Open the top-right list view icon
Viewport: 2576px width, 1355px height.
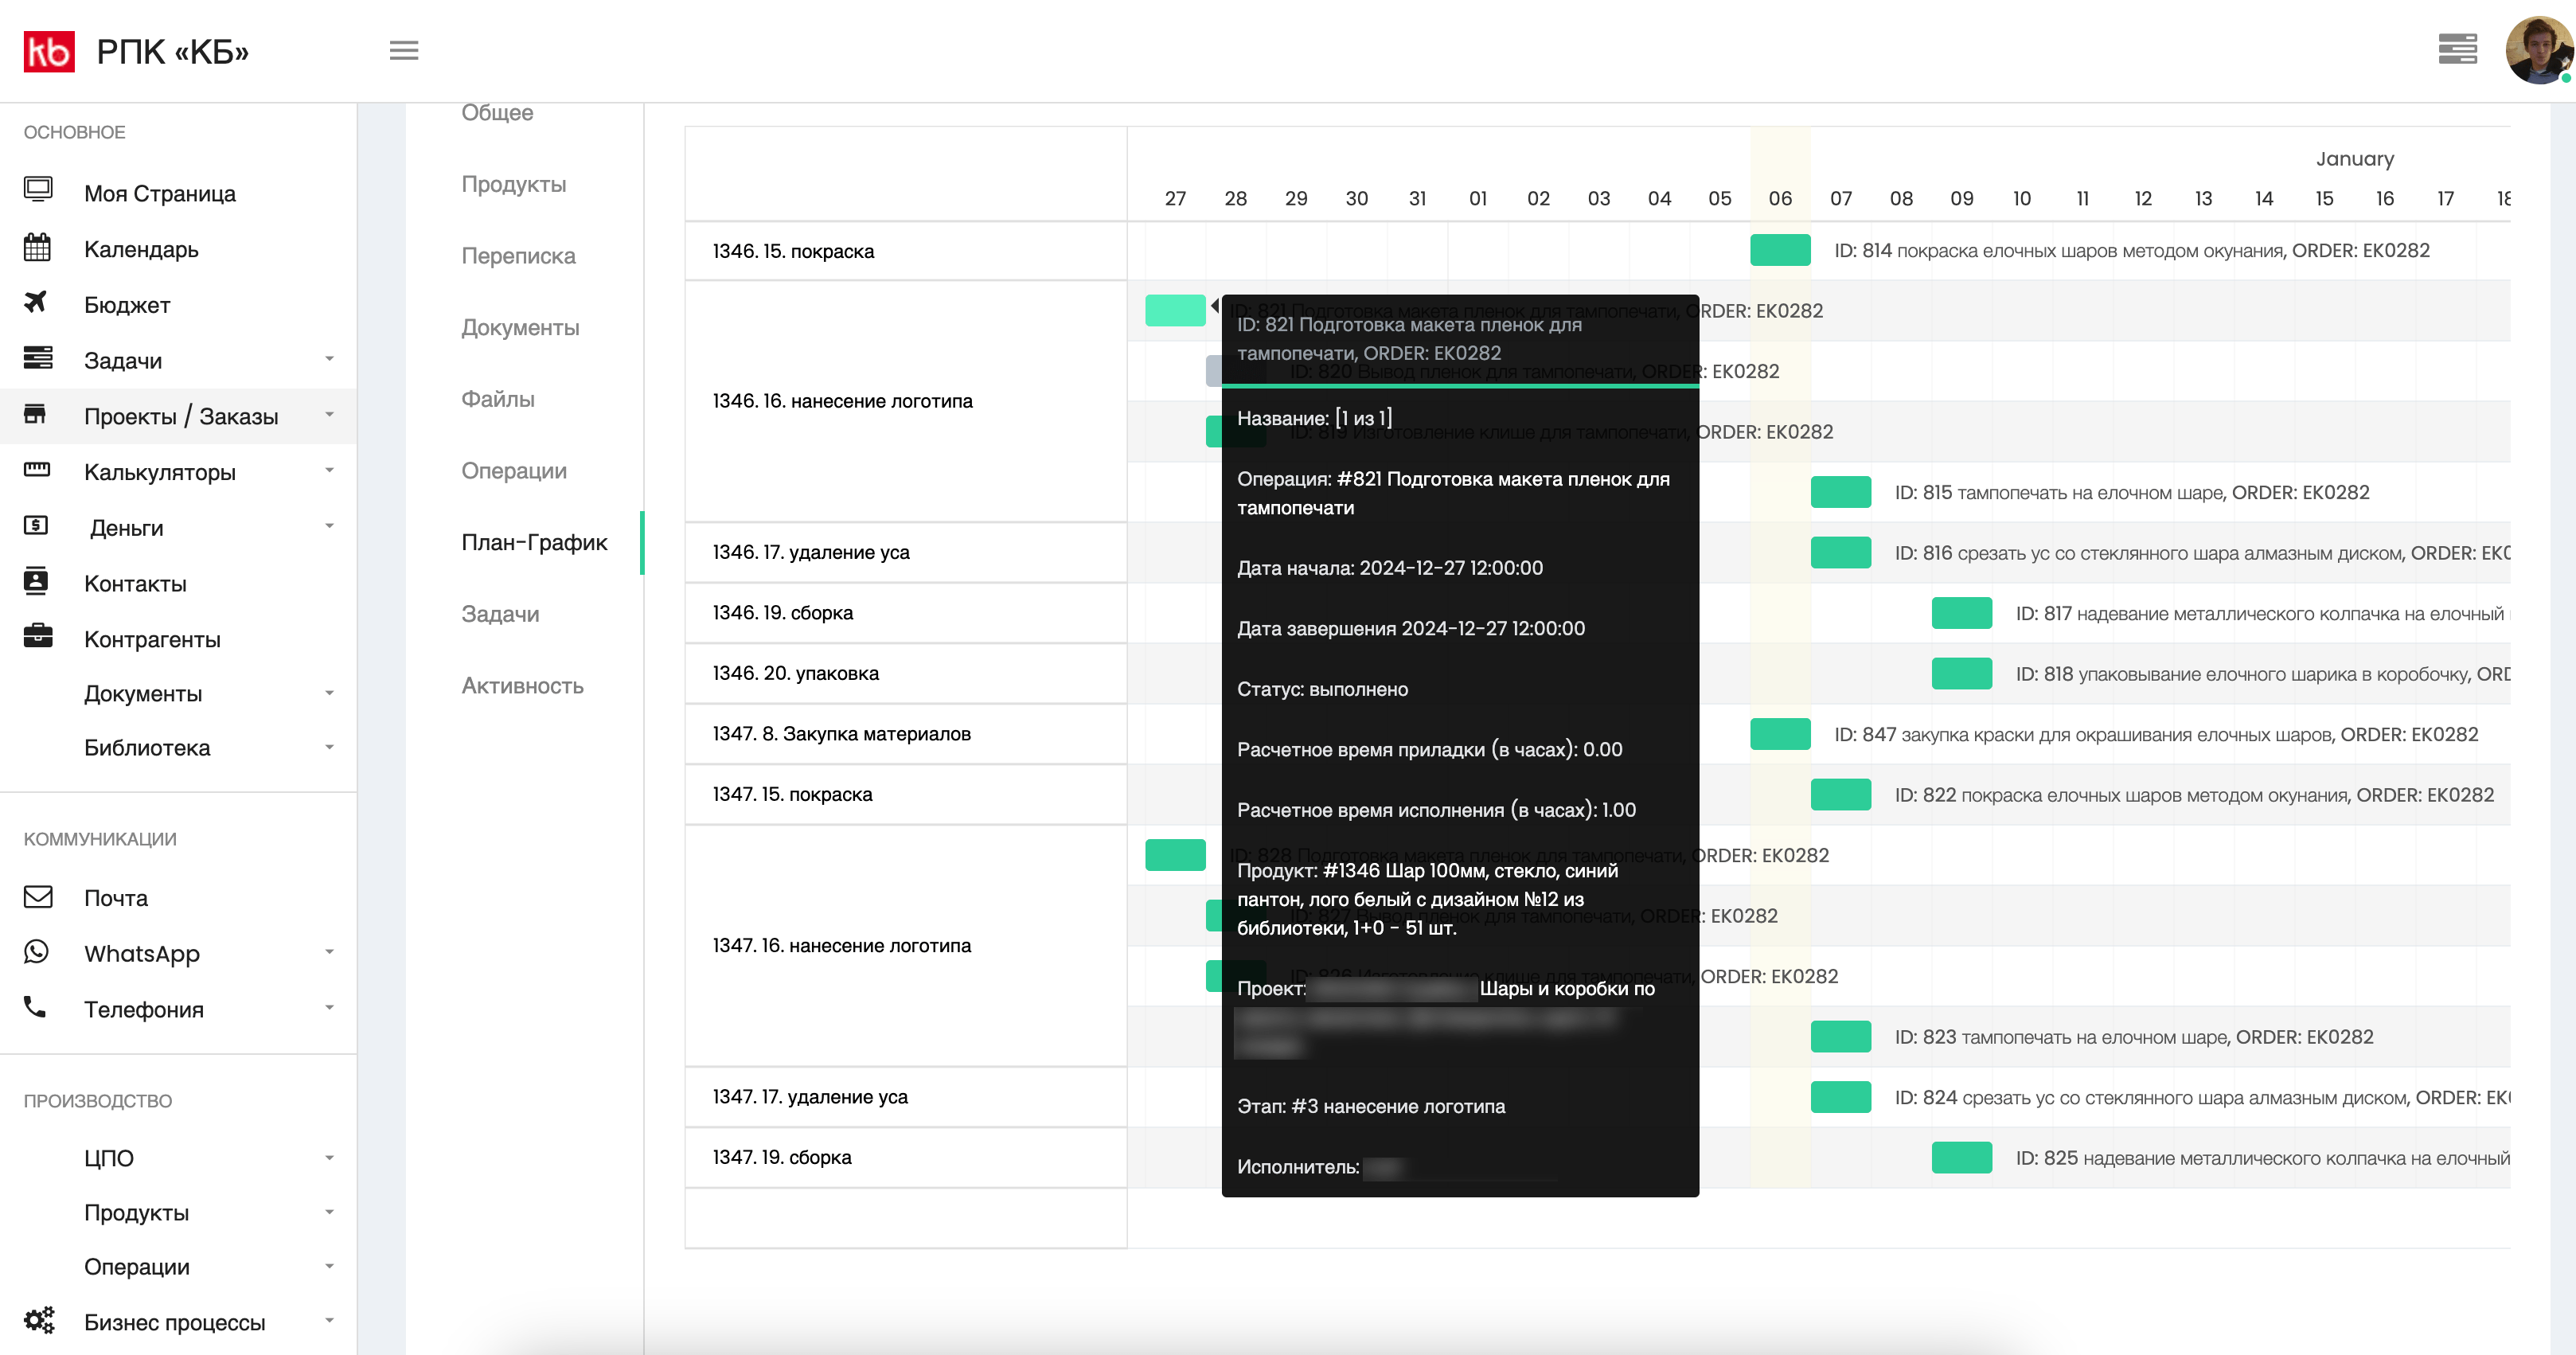(2457, 48)
